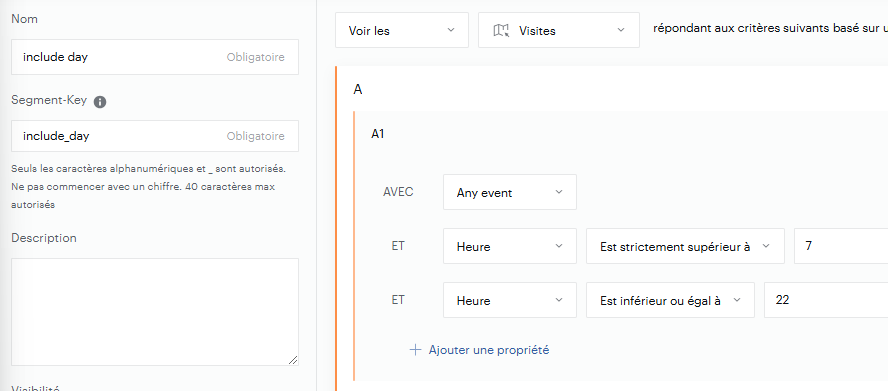Click the Segment-Key field containing include_day
Image resolution: width=888 pixels, height=391 pixels.
(x=155, y=136)
